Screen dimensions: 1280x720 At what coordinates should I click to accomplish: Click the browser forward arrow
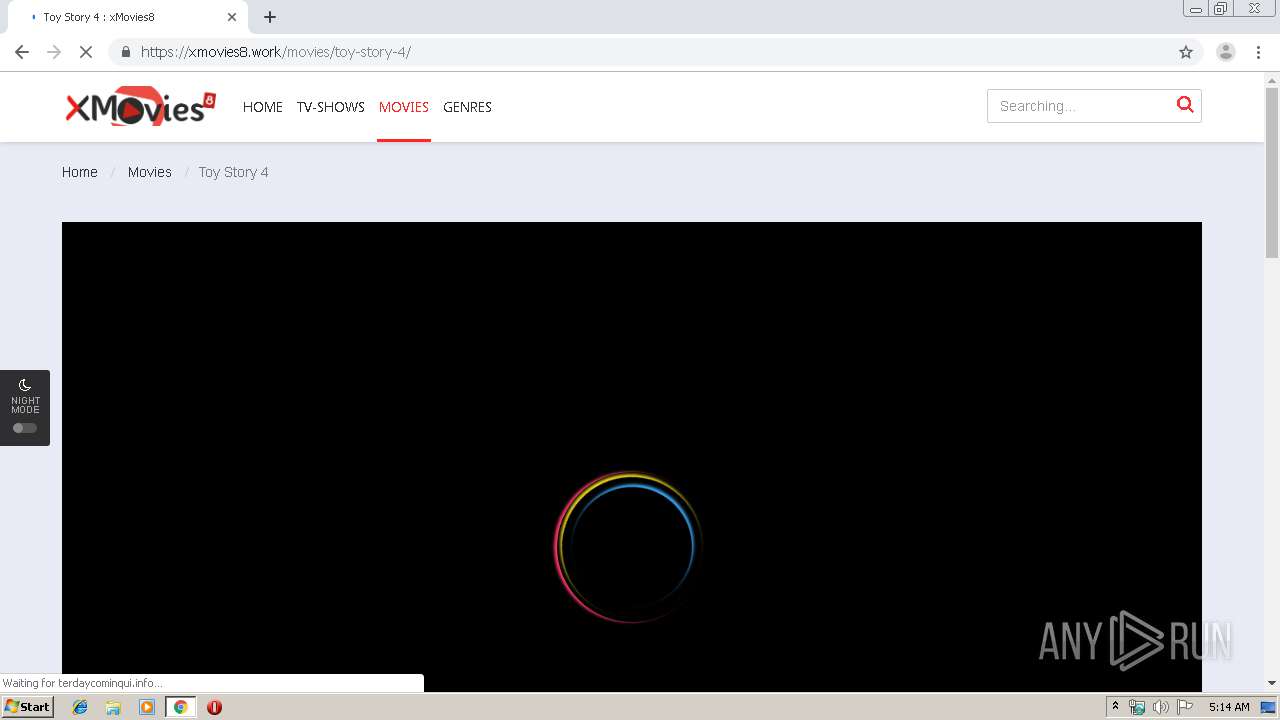[54, 52]
